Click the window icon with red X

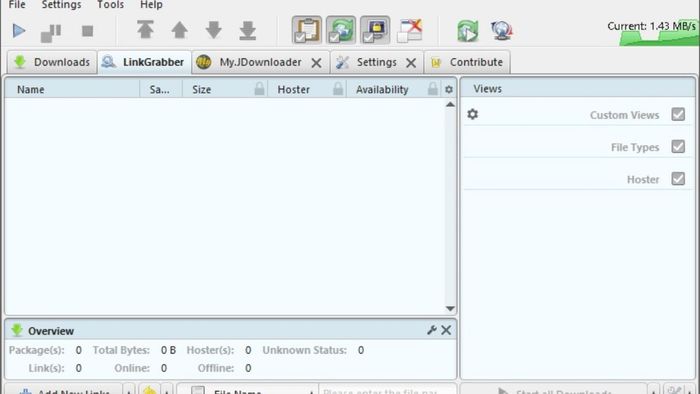pyautogui.click(x=410, y=30)
